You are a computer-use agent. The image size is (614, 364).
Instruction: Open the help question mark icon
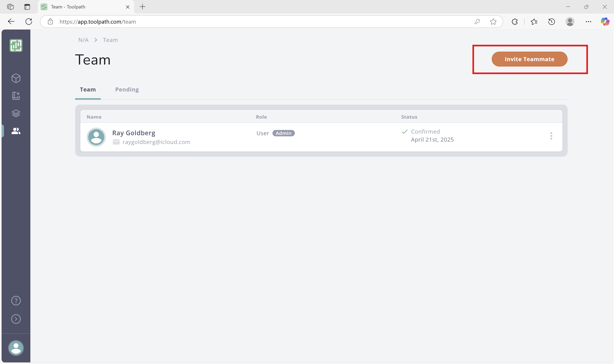click(16, 301)
